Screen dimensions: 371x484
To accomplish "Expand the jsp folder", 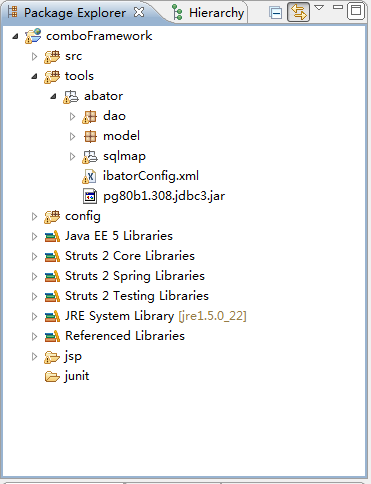I will point(34,356).
